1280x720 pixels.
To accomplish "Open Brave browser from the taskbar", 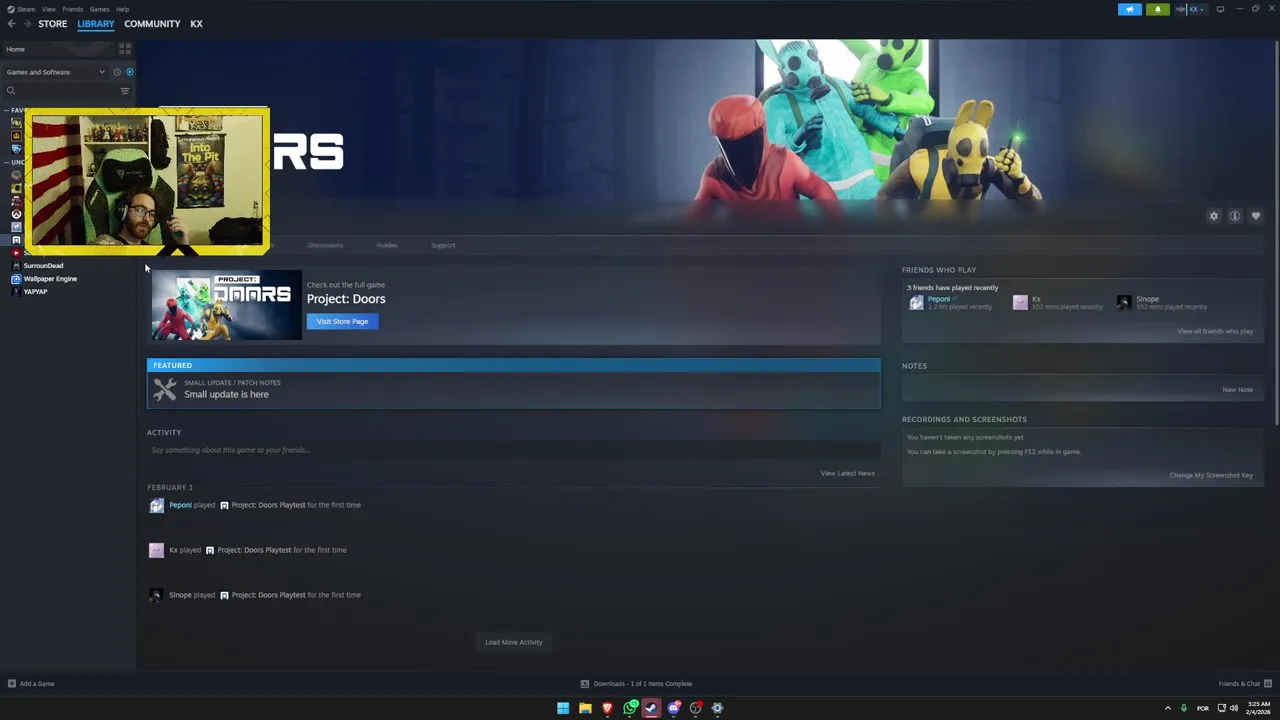I will click(x=607, y=708).
